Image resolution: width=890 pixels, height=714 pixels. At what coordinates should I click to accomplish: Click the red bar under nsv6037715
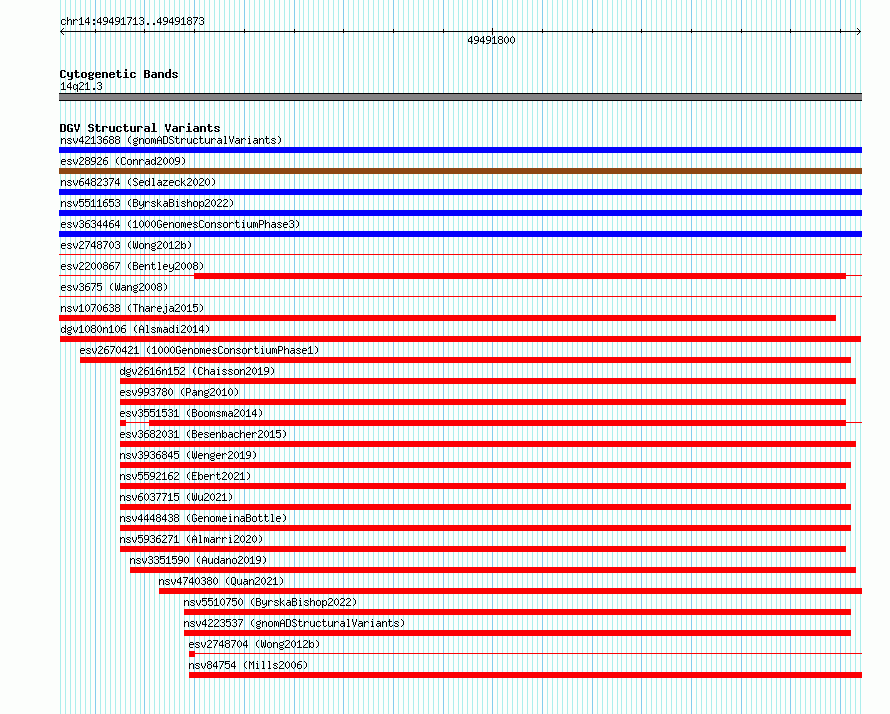point(485,507)
